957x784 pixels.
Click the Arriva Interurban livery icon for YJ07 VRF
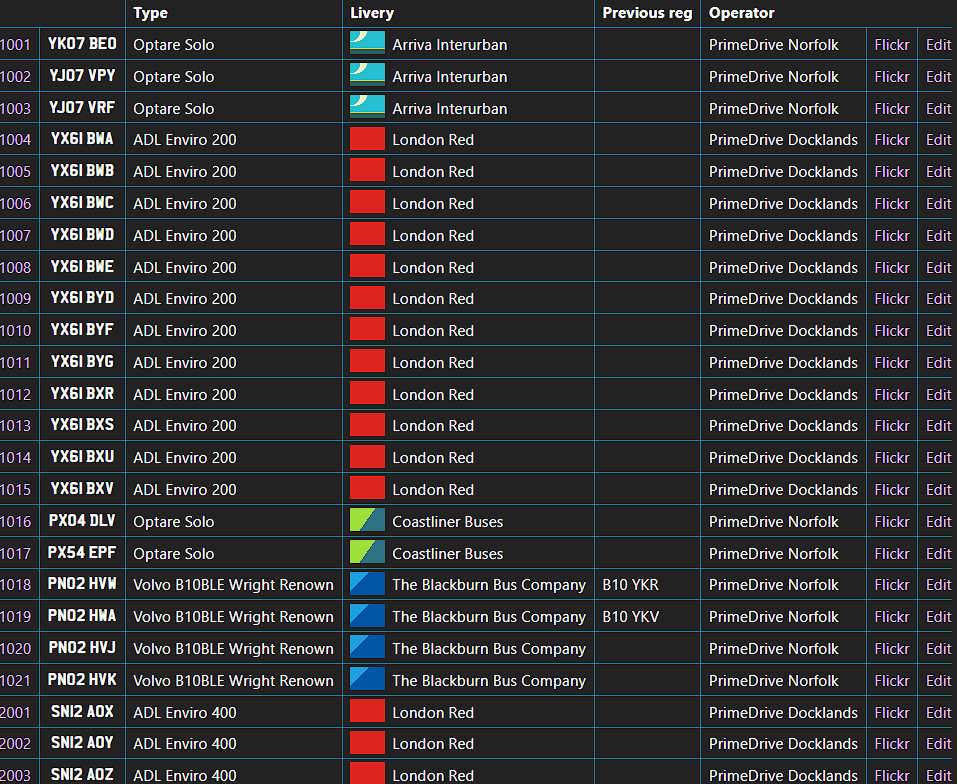pos(367,108)
